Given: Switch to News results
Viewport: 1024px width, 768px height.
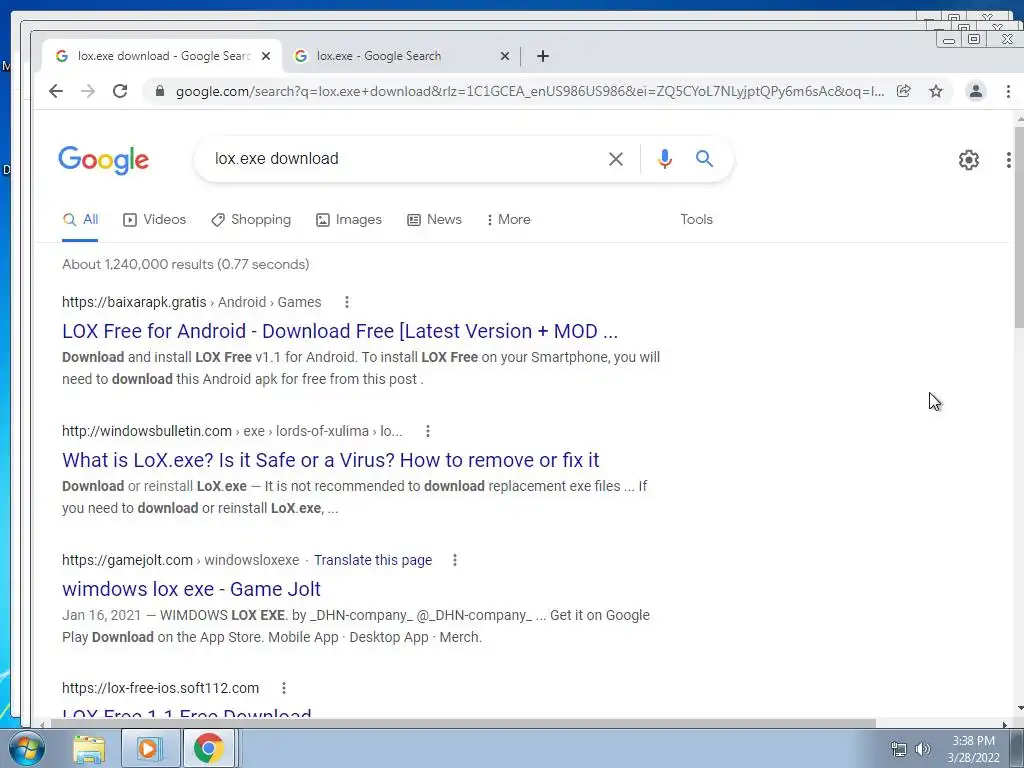Looking at the screenshot, I should (434, 219).
